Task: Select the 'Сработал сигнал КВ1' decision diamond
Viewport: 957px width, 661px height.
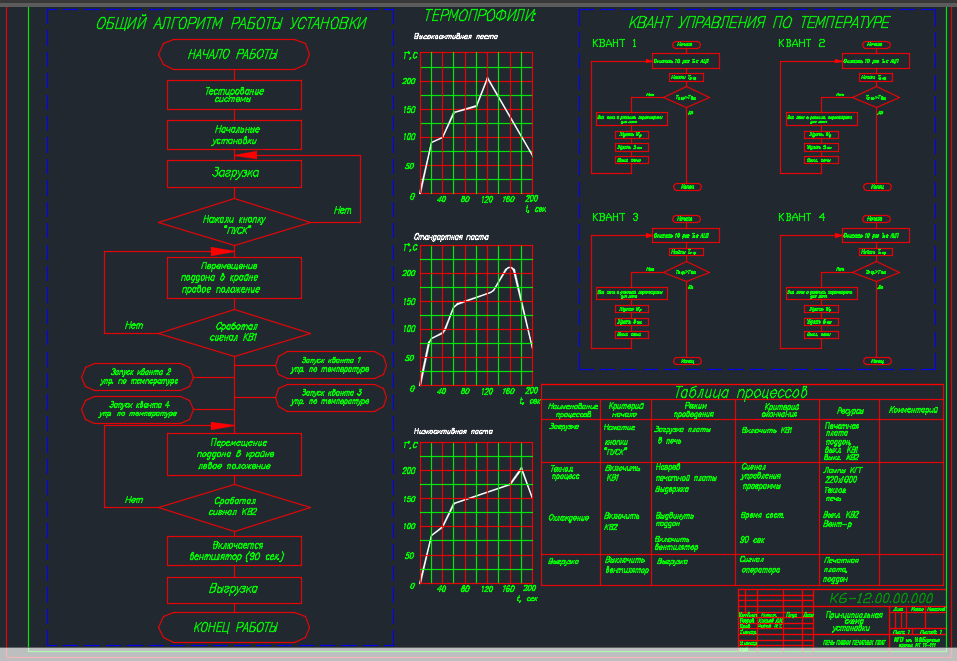Action: click(x=234, y=333)
